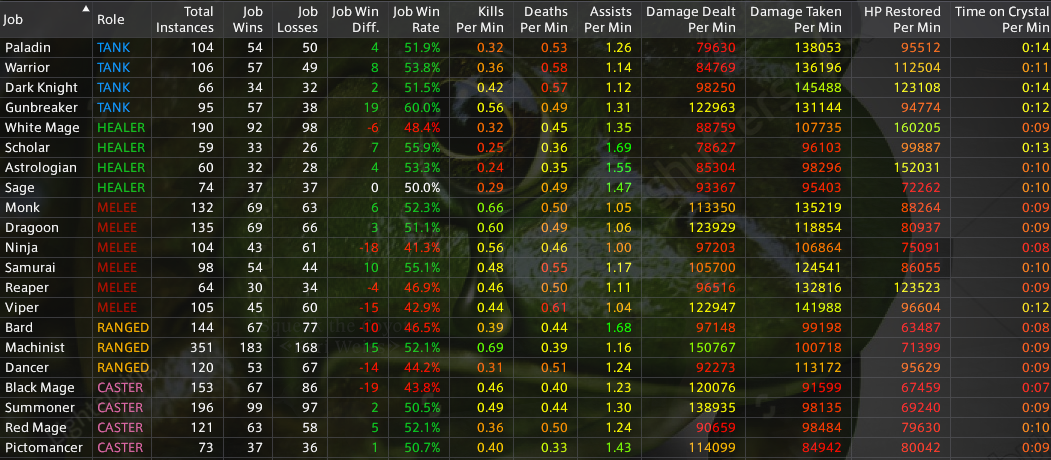Viewport: 1051px width, 460px height.
Task: Select the Astrologian job name
Action: point(40,168)
